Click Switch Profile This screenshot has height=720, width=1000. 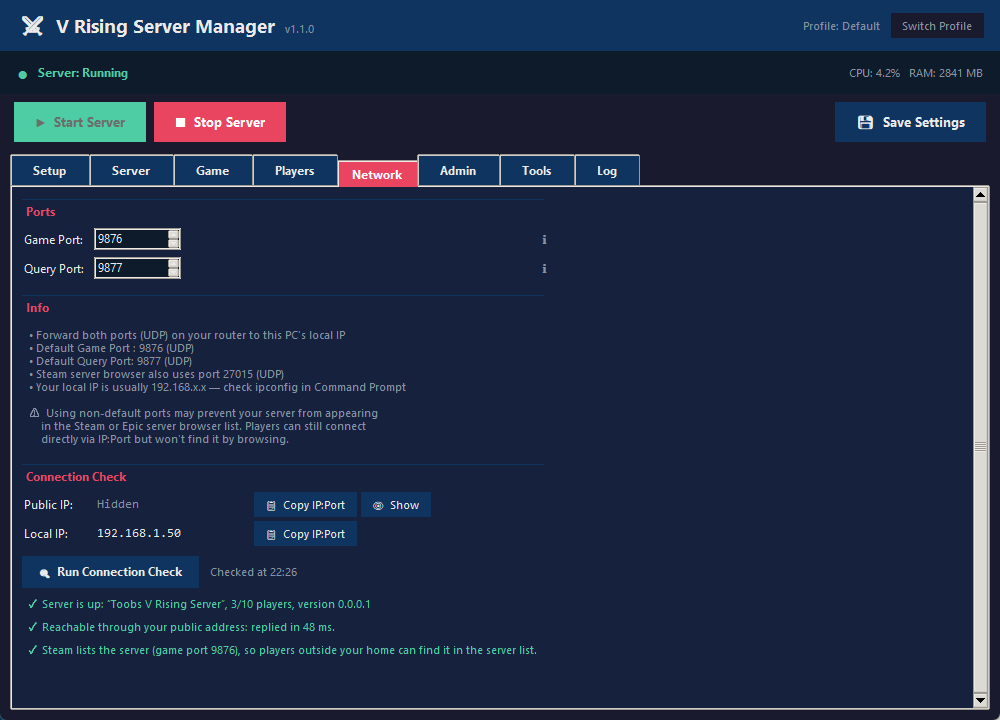point(937,26)
